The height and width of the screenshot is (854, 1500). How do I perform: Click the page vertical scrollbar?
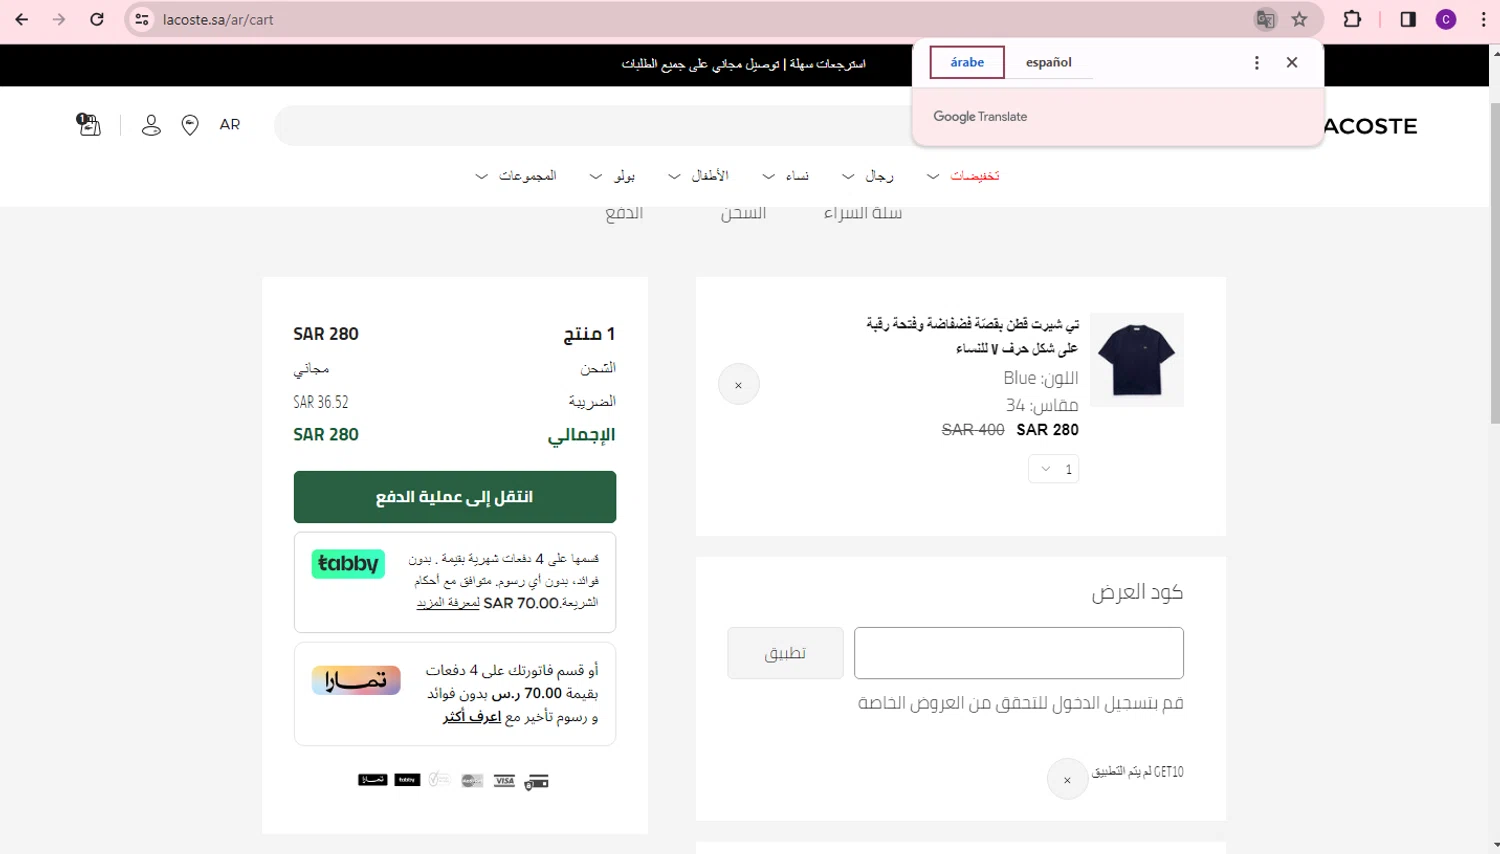pyautogui.click(x=1495, y=263)
